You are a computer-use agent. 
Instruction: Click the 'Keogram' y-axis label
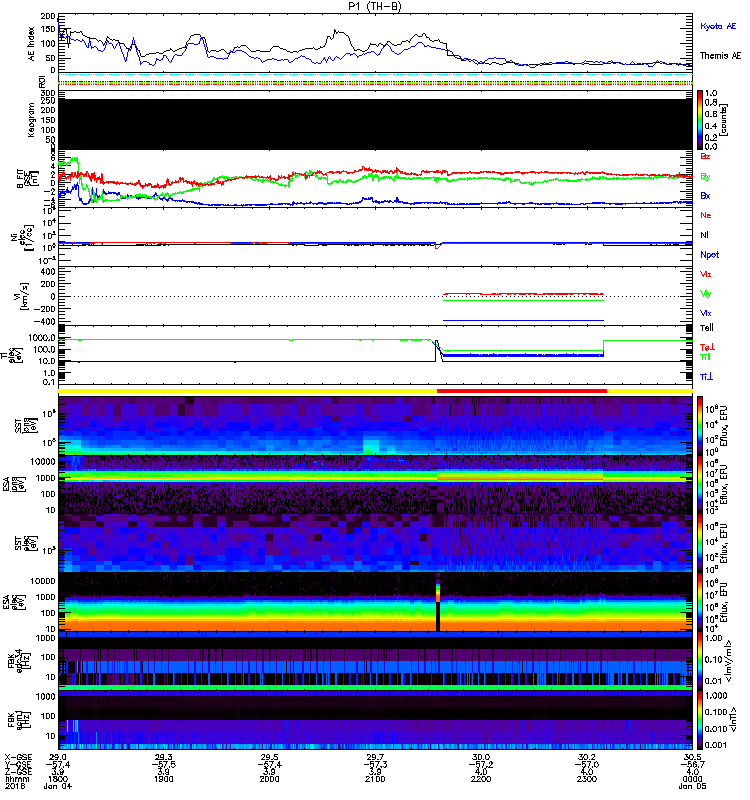point(32,120)
